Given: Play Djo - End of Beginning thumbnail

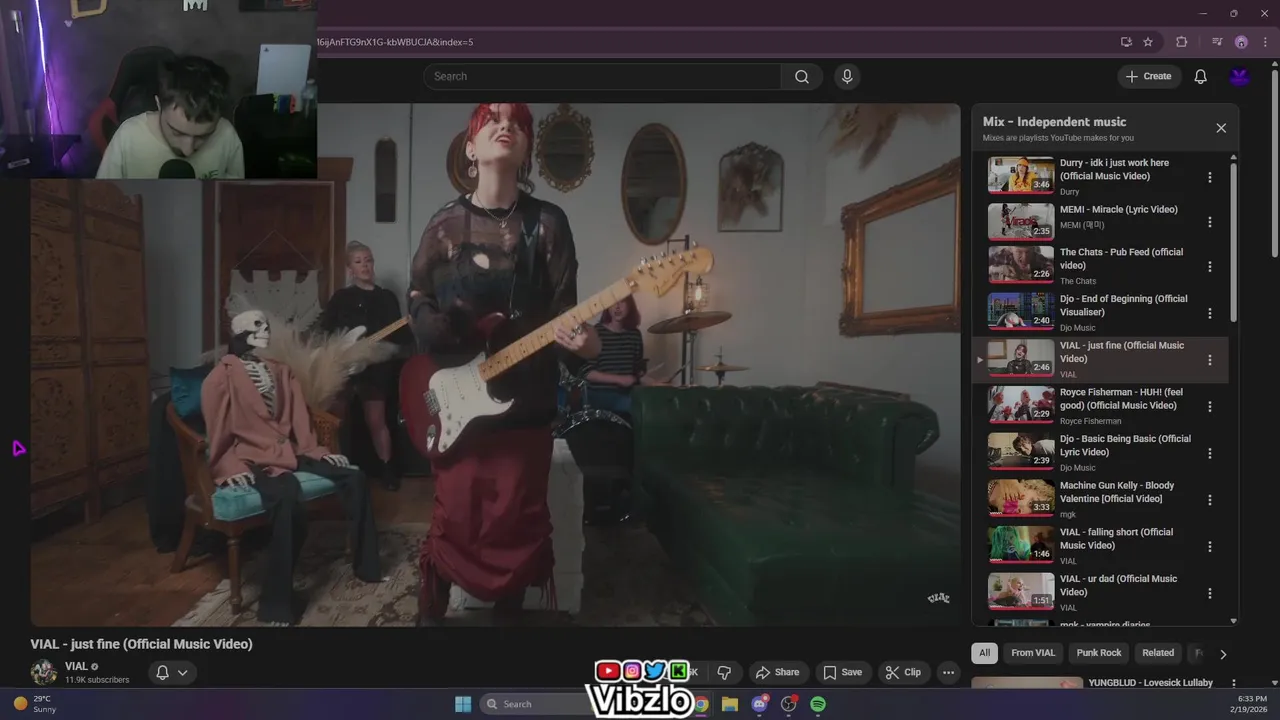Looking at the screenshot, I should pos(1021,311).
